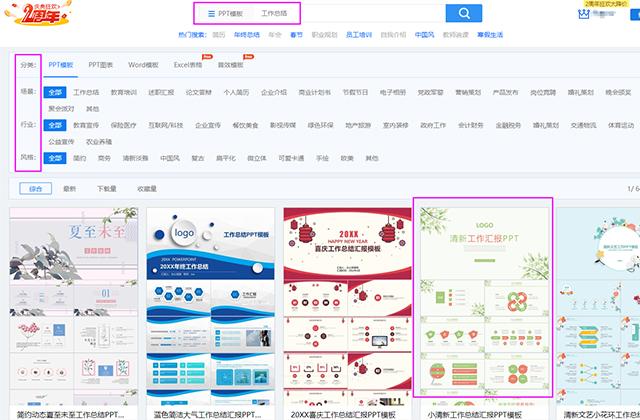Select the 岗位竞聘 scene filter

(543, 92)
